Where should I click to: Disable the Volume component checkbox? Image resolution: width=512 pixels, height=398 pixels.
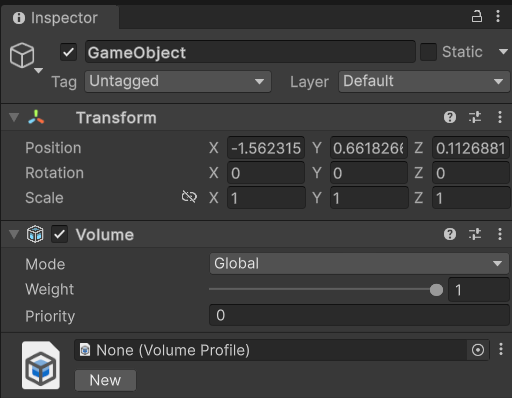point(59,234)
